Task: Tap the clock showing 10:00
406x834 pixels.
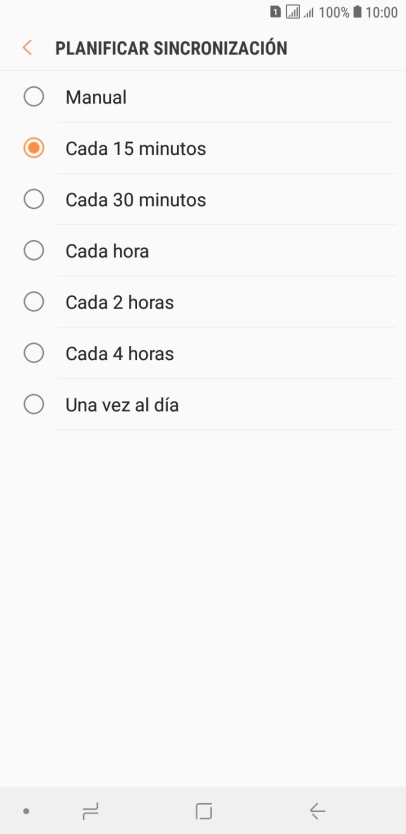Action: 382,12
